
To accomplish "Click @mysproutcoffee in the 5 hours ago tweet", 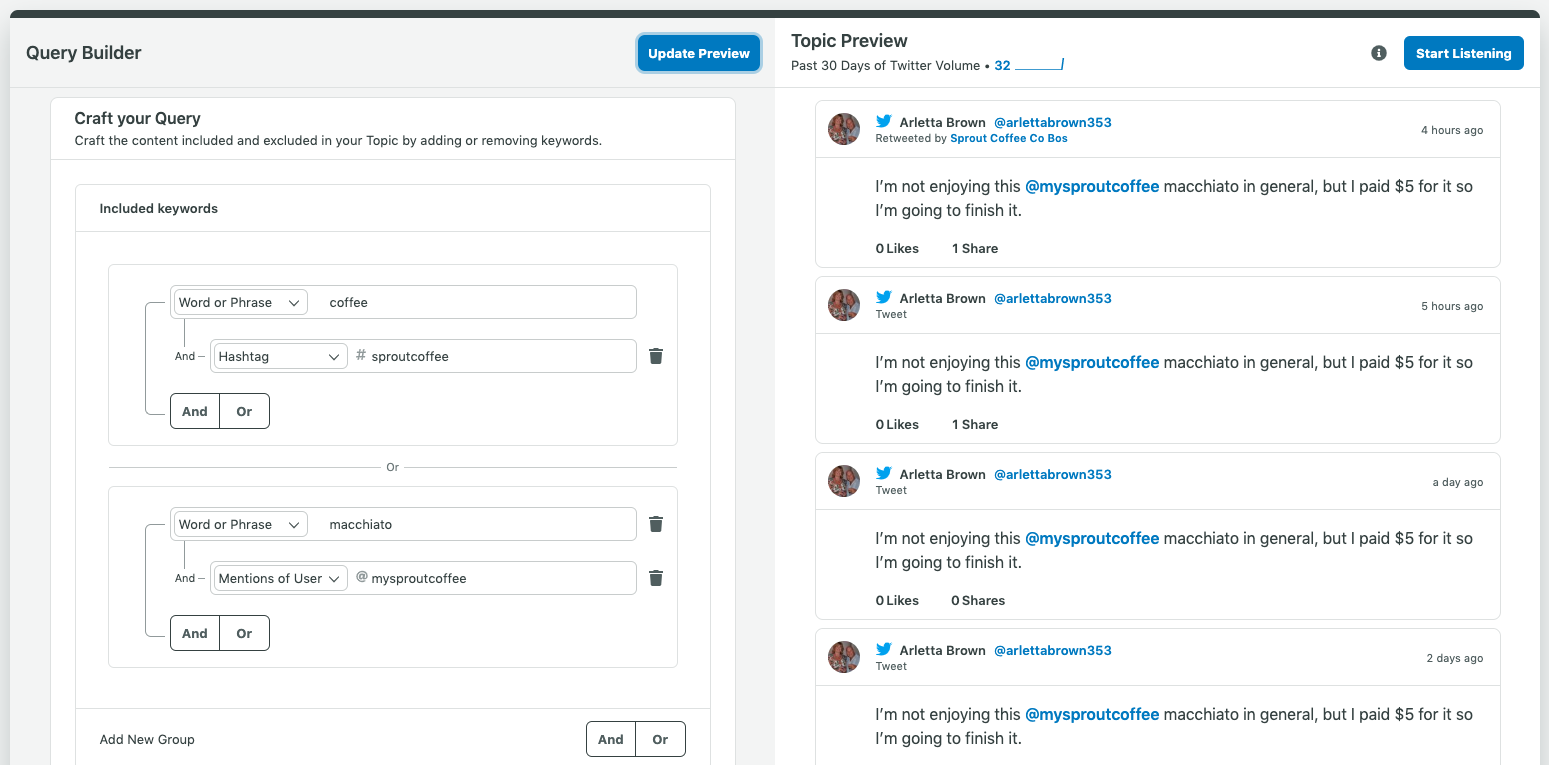I will pos(1092,362).
